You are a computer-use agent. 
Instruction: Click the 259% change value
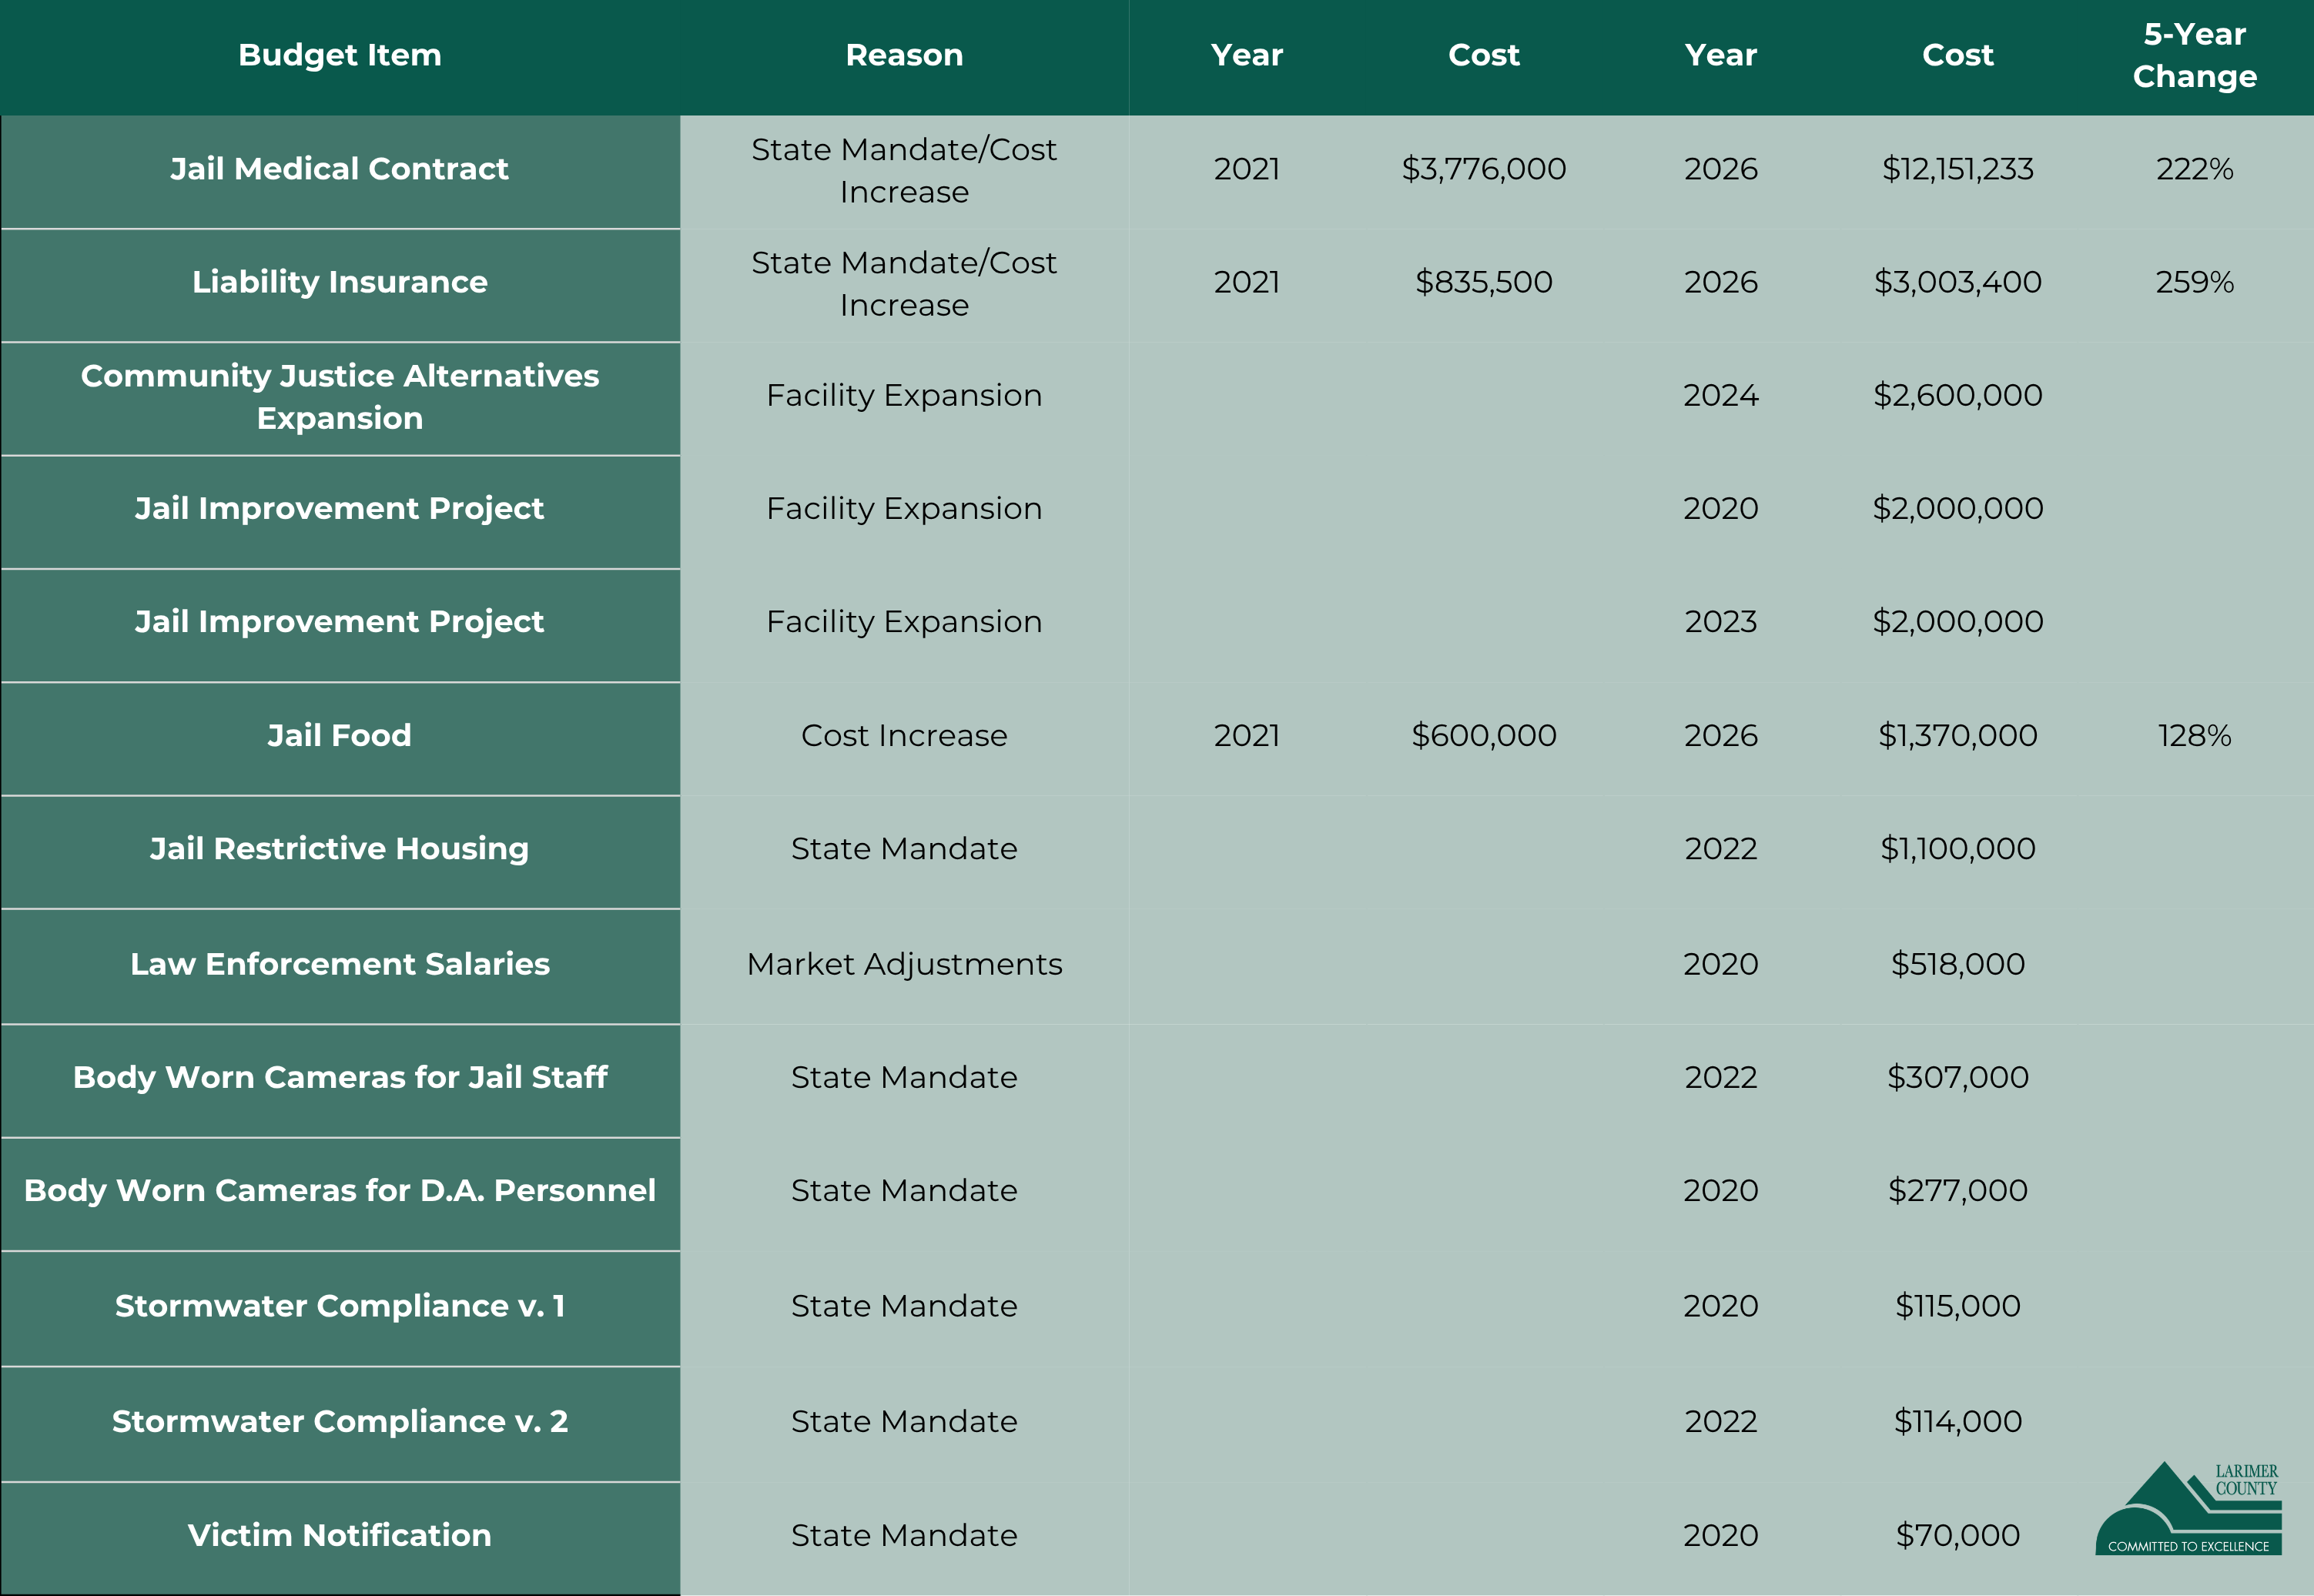click(2195, 282)
